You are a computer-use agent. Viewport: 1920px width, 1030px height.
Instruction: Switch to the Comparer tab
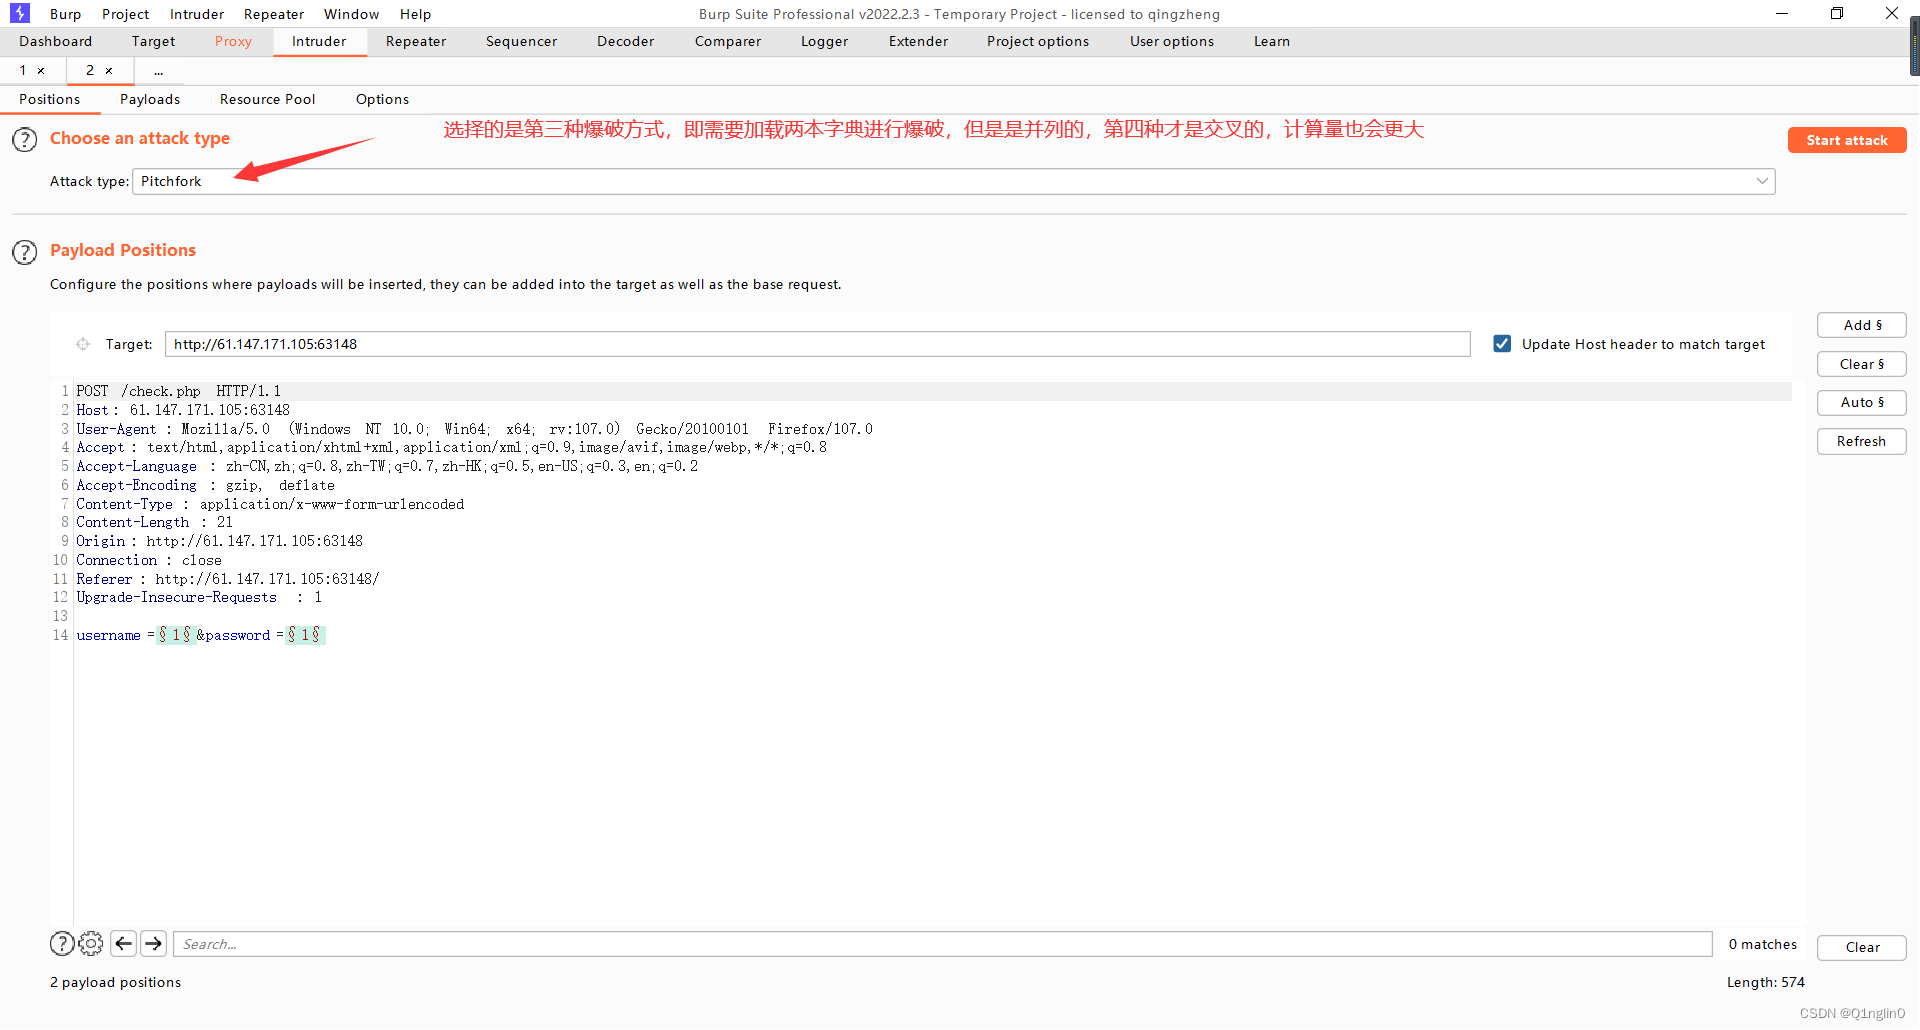pos(728,41)
